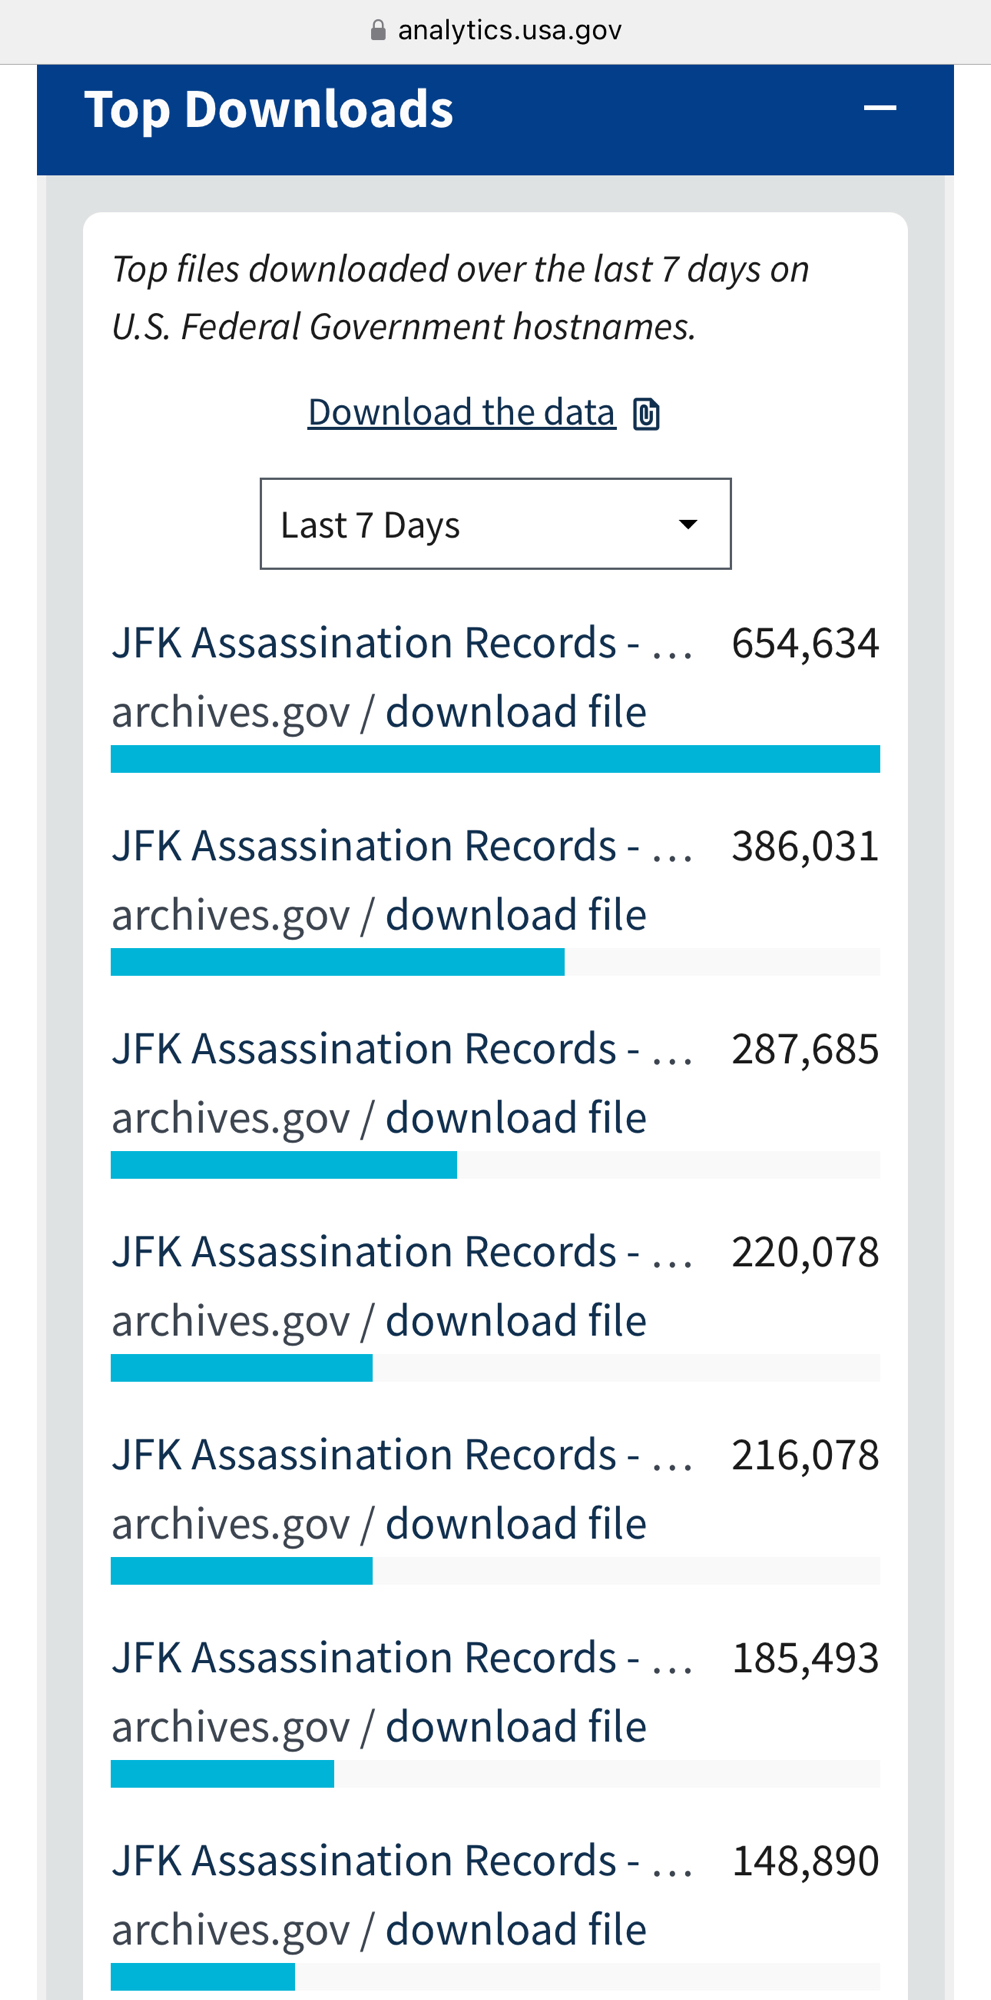This screenshot has width=991, height=2000.
Task: Click the dropdown arrow in time range selector
Action: click(x=688, y=525)
